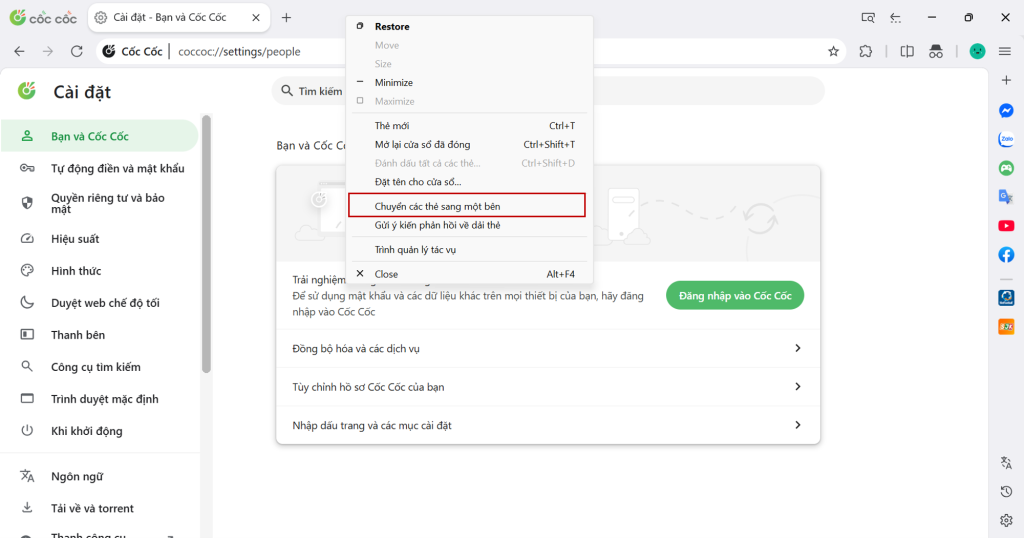This screenshot has width=1024, height=538.
Task: Click the Tìm kiếm settings search field
Action: (548, 91)
